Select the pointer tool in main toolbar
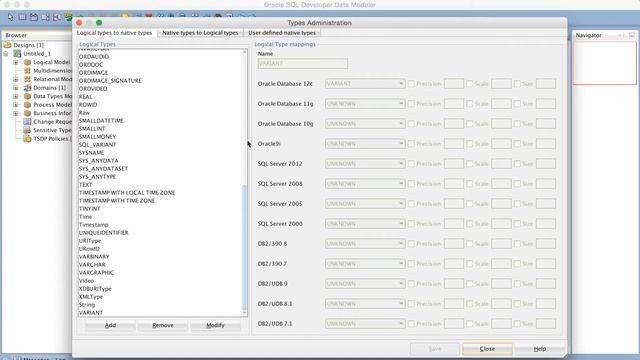Screen dimensions: 640x360 [10, 17]
